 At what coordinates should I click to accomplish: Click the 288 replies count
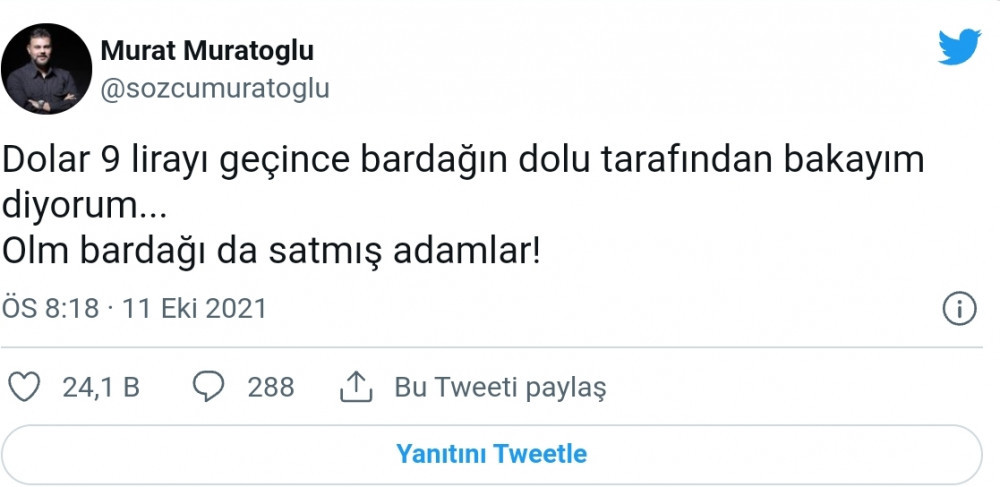(271, 387)
